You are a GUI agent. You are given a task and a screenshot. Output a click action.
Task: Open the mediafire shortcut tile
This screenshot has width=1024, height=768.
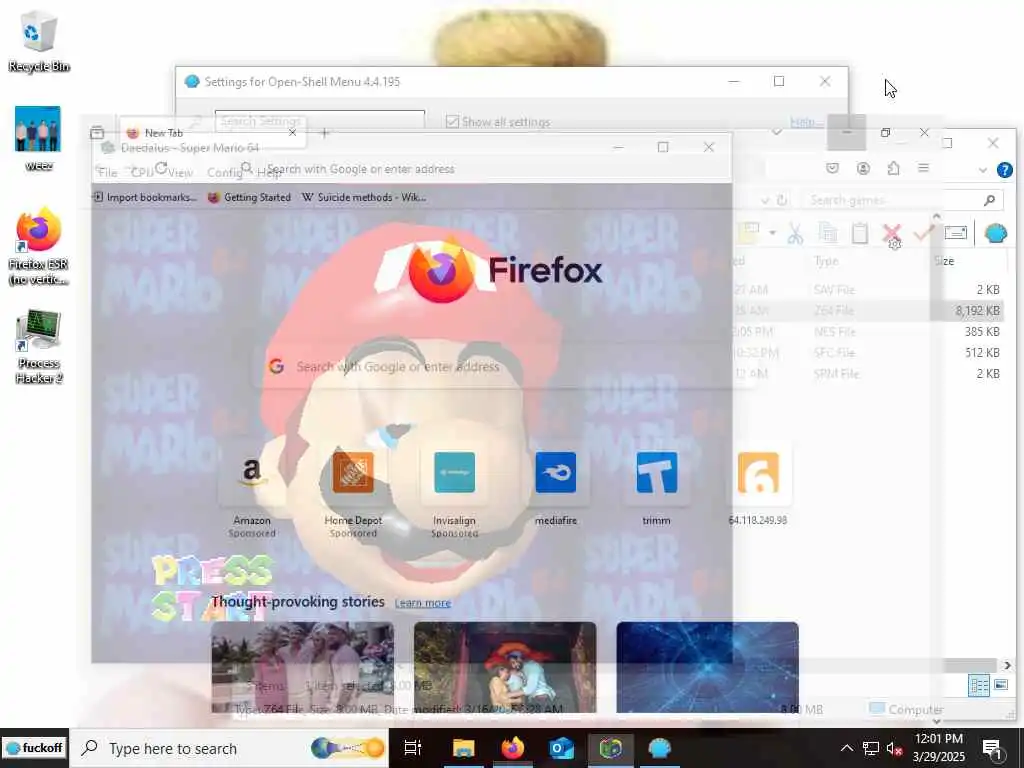click(556, 485)
